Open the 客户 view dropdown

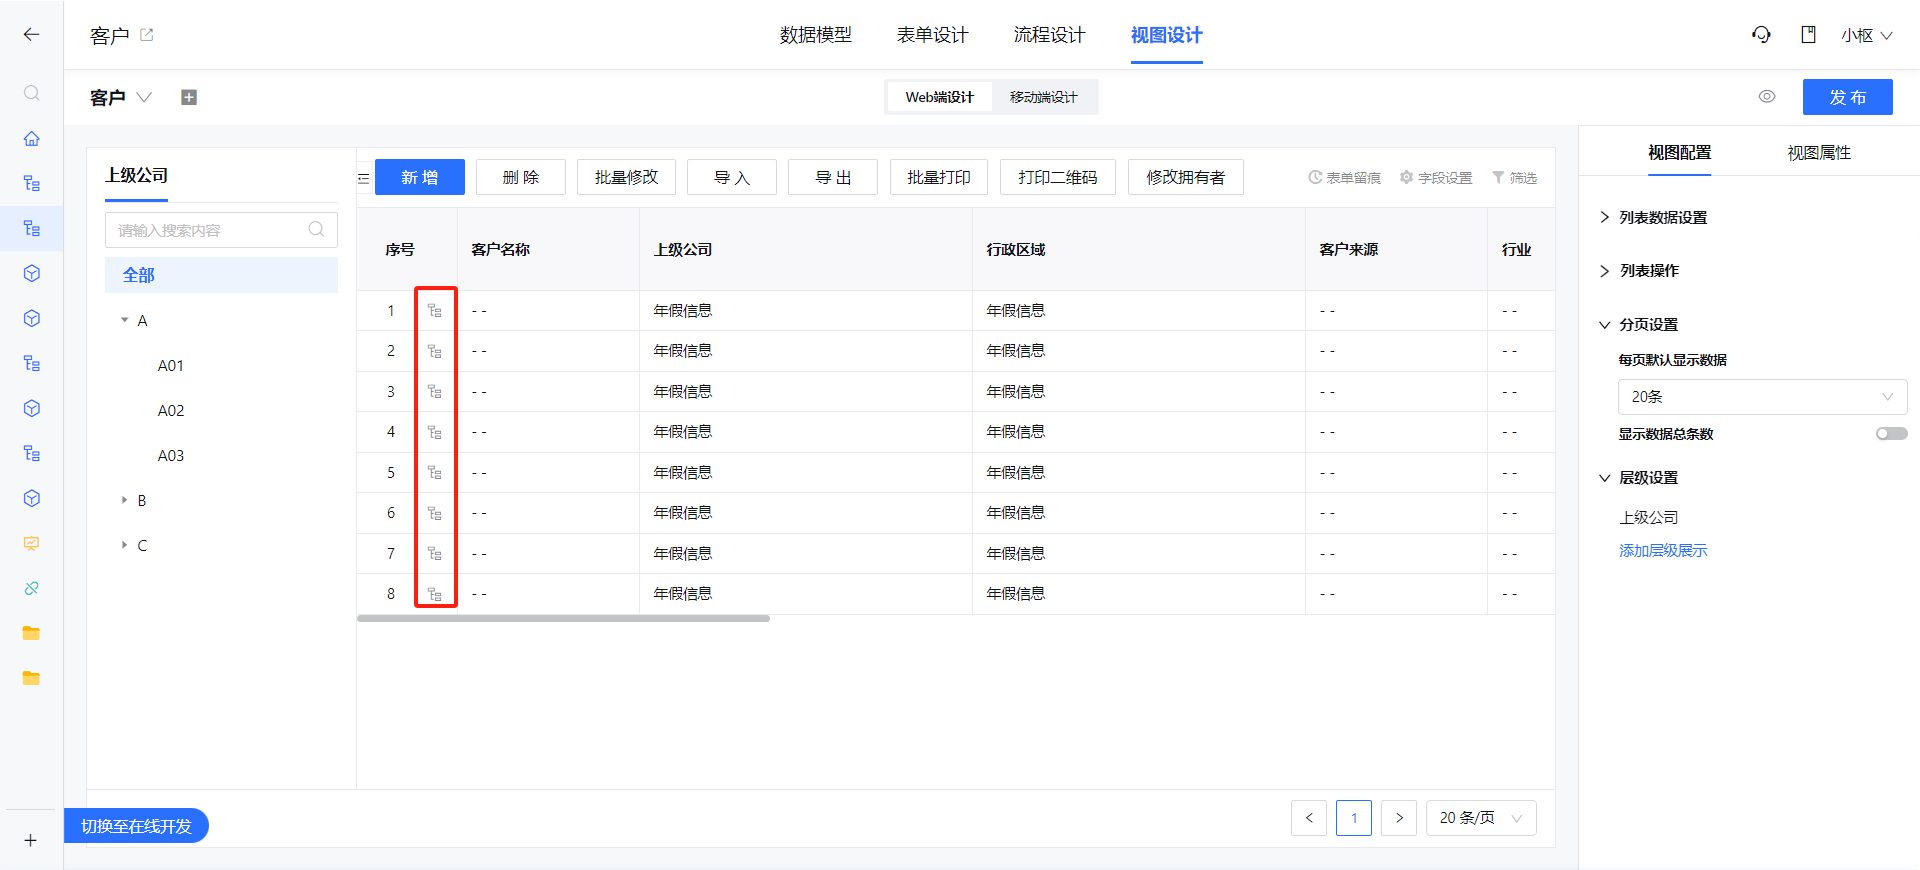click(x=144, y=97)
